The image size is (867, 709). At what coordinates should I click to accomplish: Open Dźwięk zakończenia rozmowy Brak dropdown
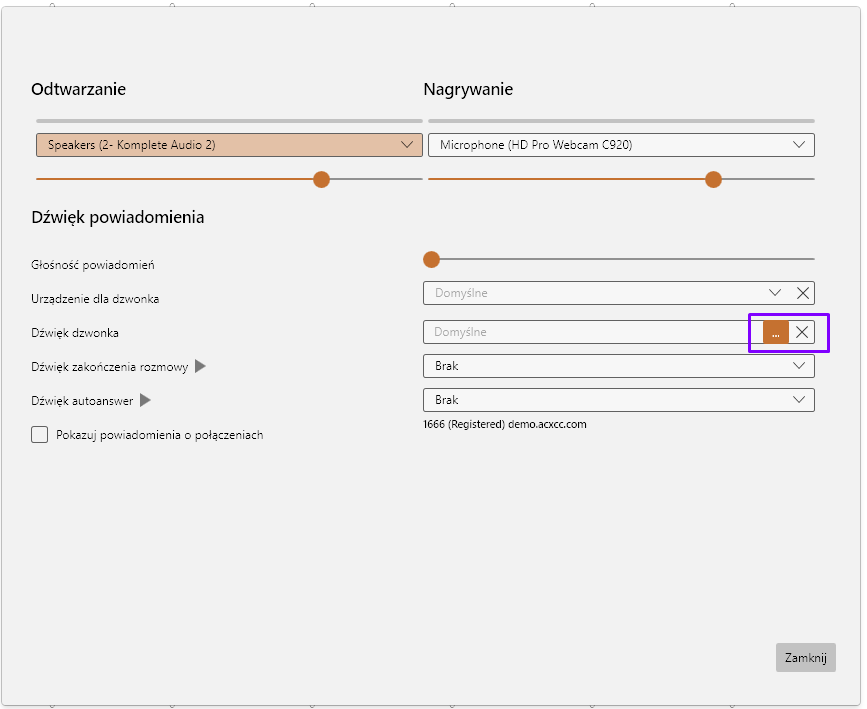[618, 366]
